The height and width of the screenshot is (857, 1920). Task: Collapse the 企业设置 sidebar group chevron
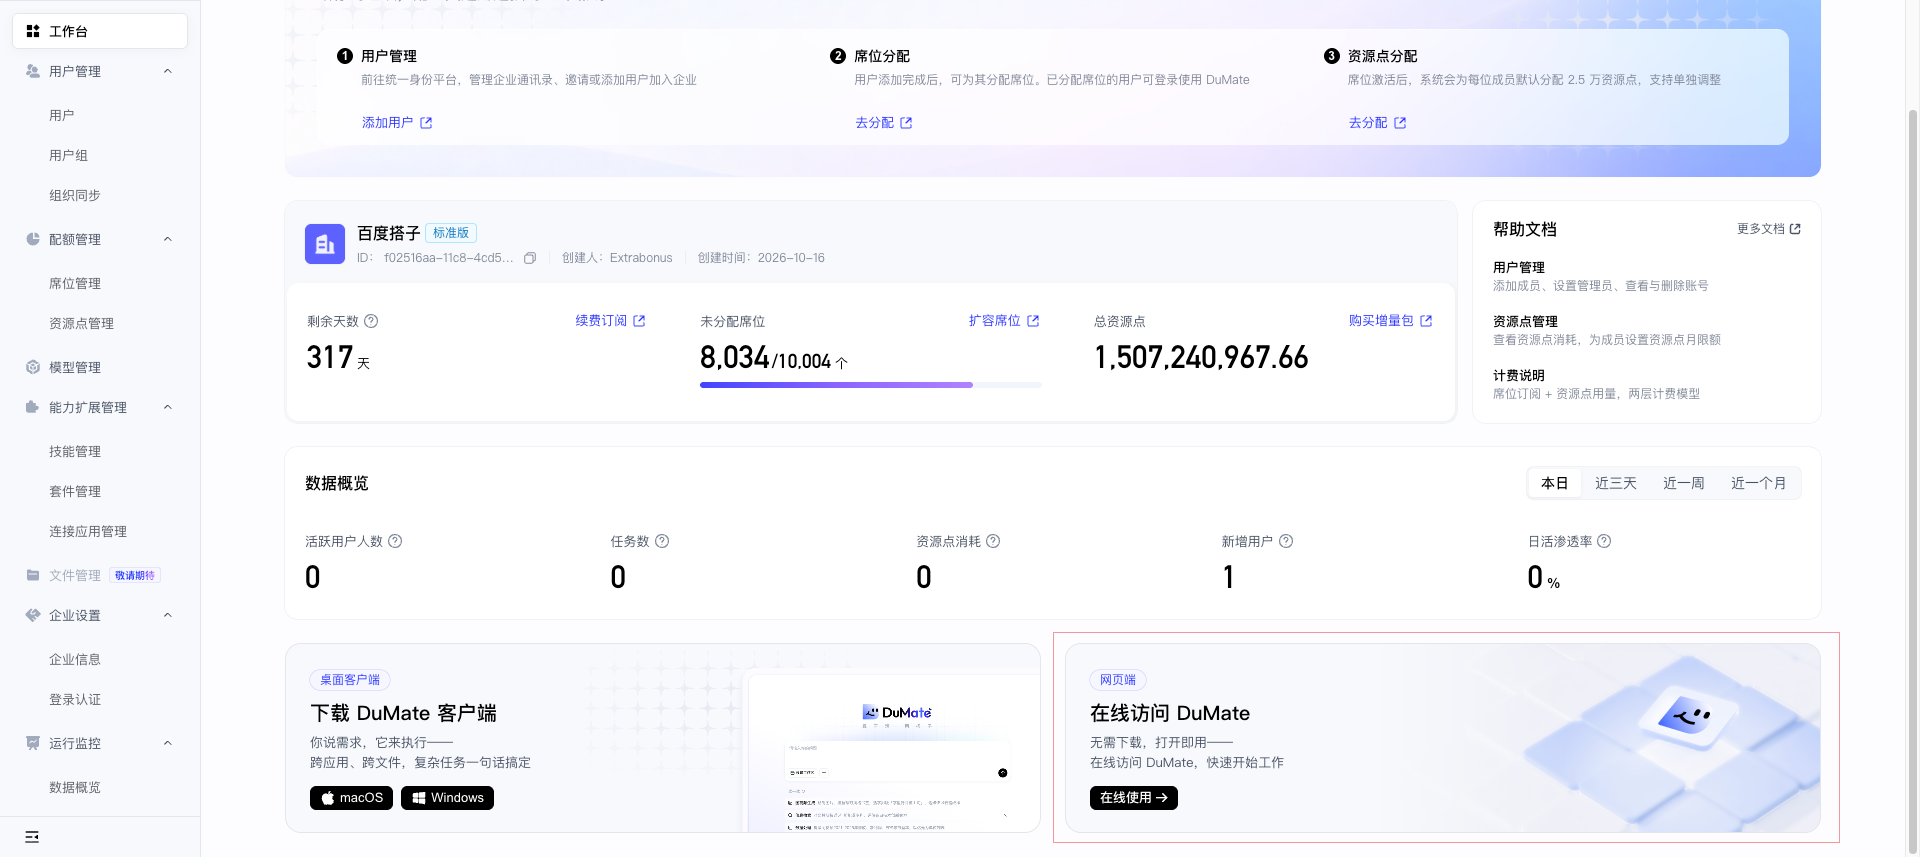168,615
